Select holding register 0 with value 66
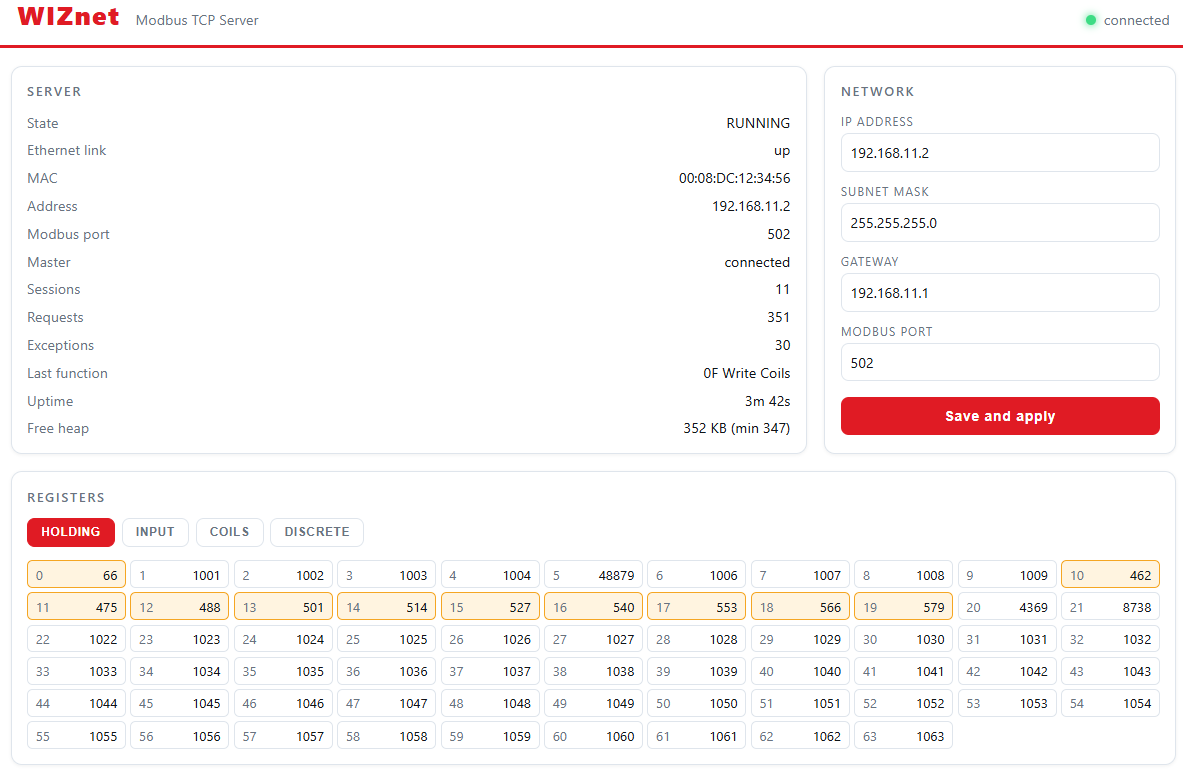Image resolution: width=1183 pixels, height=769 pixels. [x=76, y=575]
